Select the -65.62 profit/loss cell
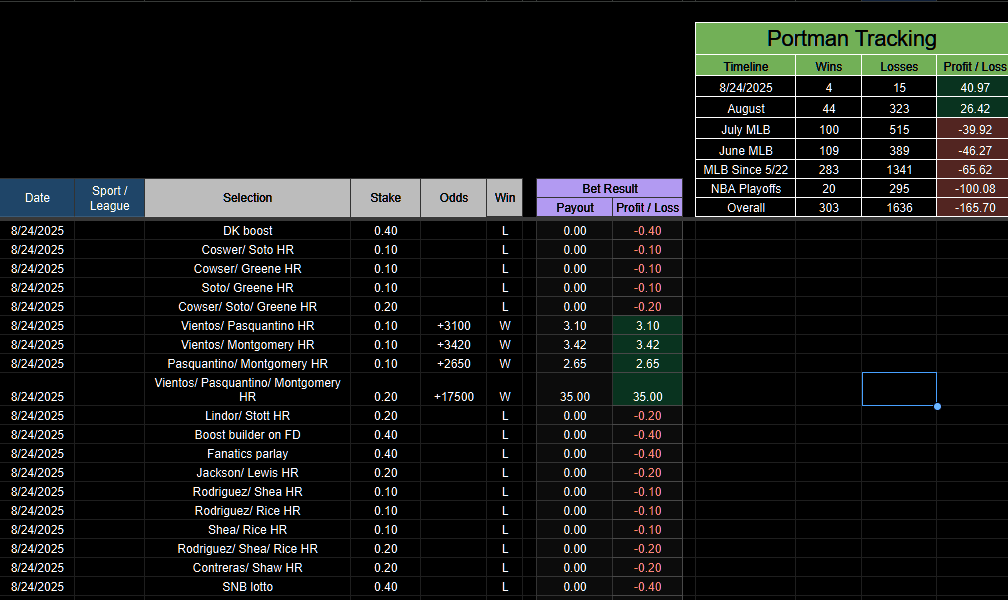The image size is (1008, 600). (x=973, y=170)
